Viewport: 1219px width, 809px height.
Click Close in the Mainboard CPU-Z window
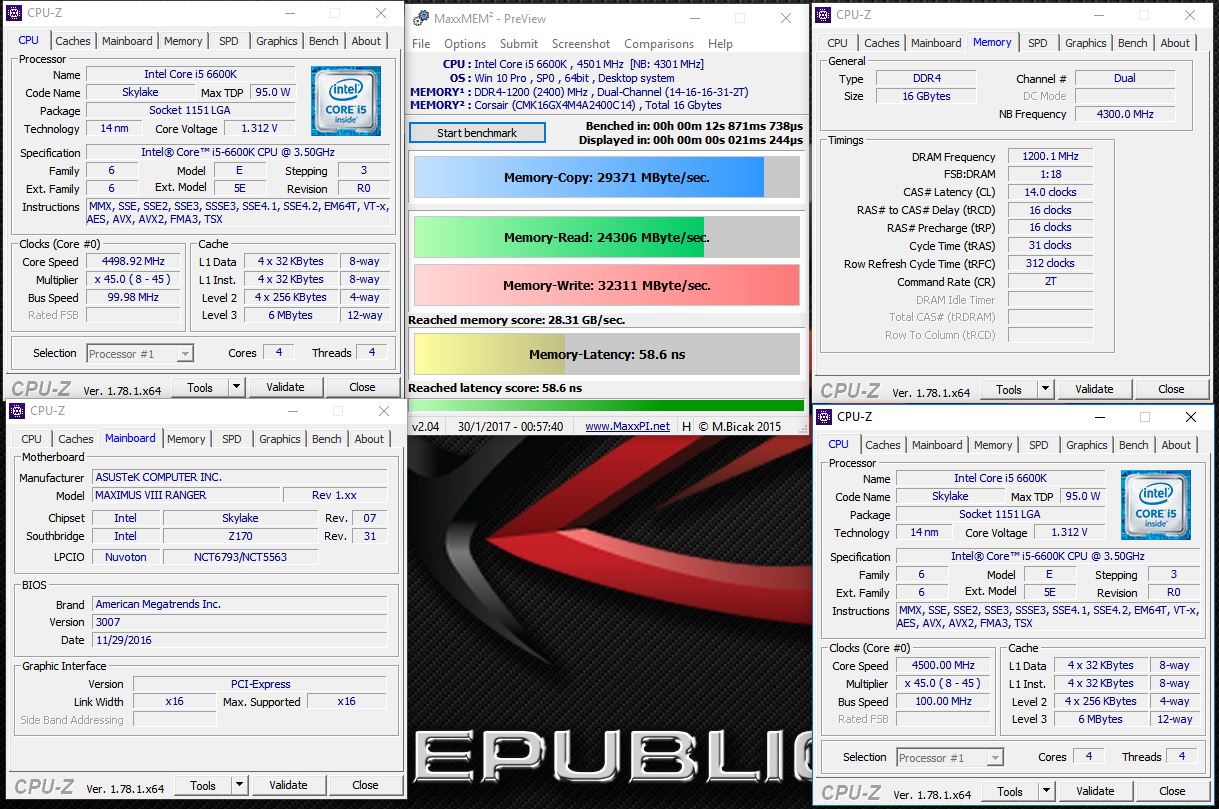(x=365, y=785)
